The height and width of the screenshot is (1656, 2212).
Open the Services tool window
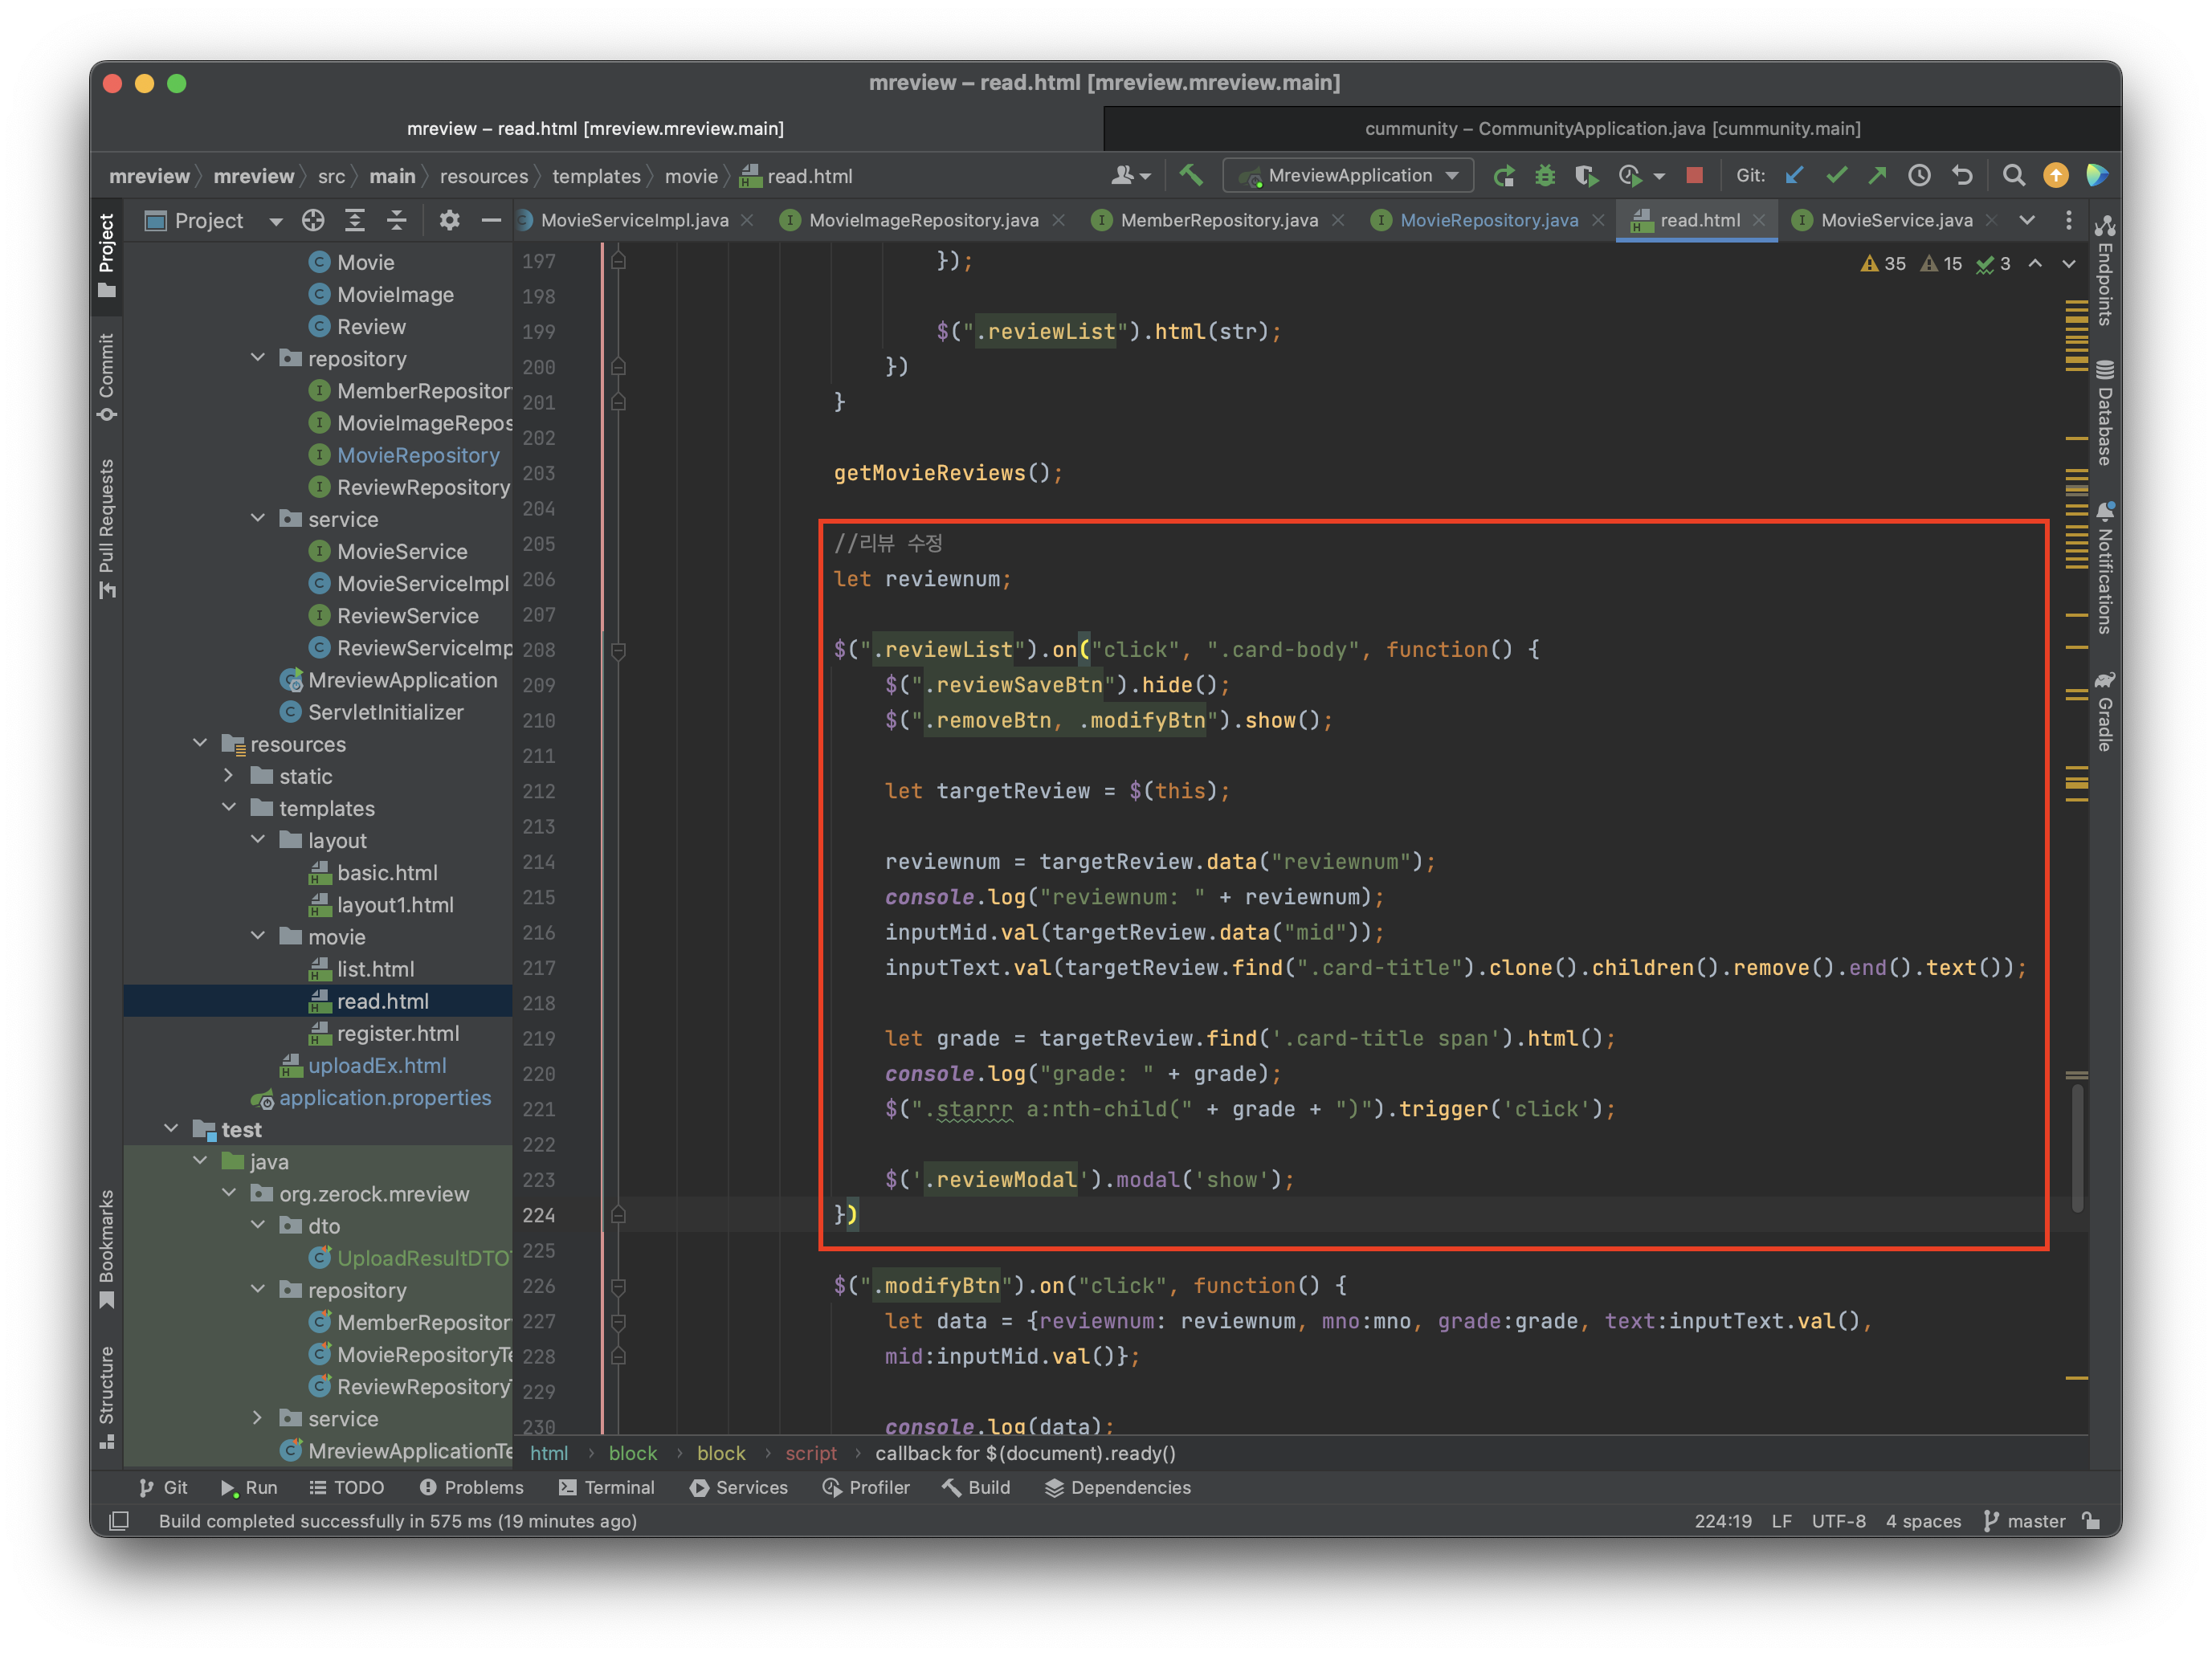pyautogui.click(x=739, y=1487)
